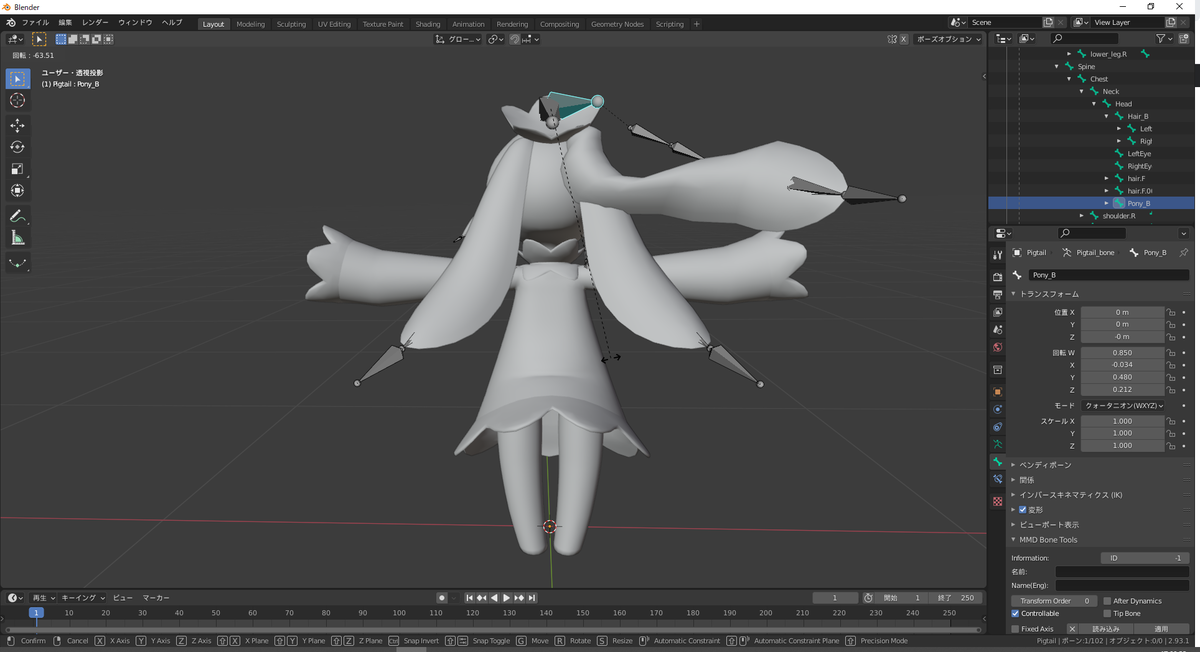Viewport: 1200px width, 652px height.
Task: Select the Neck bone in outliner
Action: (1110, 91)
